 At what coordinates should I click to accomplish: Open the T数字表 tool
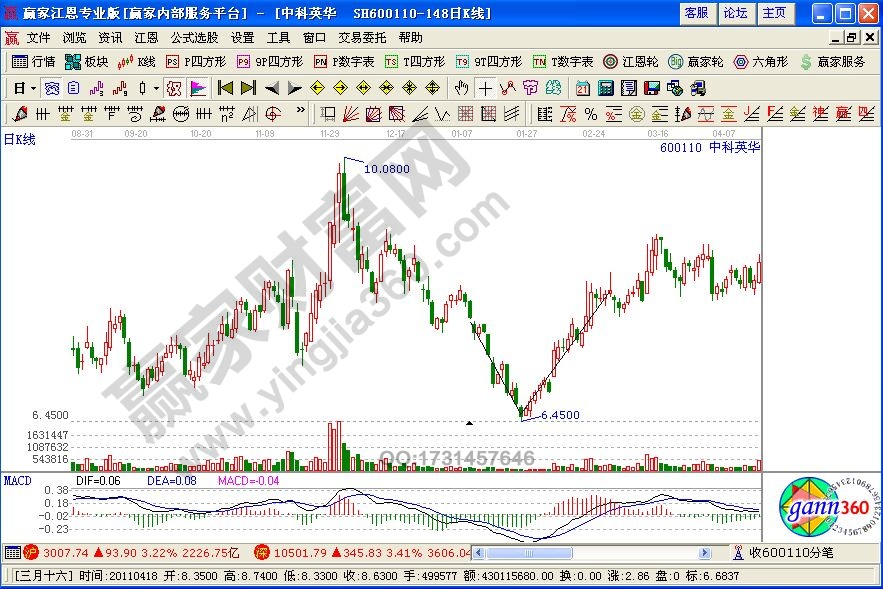click(x=563, y=61)
